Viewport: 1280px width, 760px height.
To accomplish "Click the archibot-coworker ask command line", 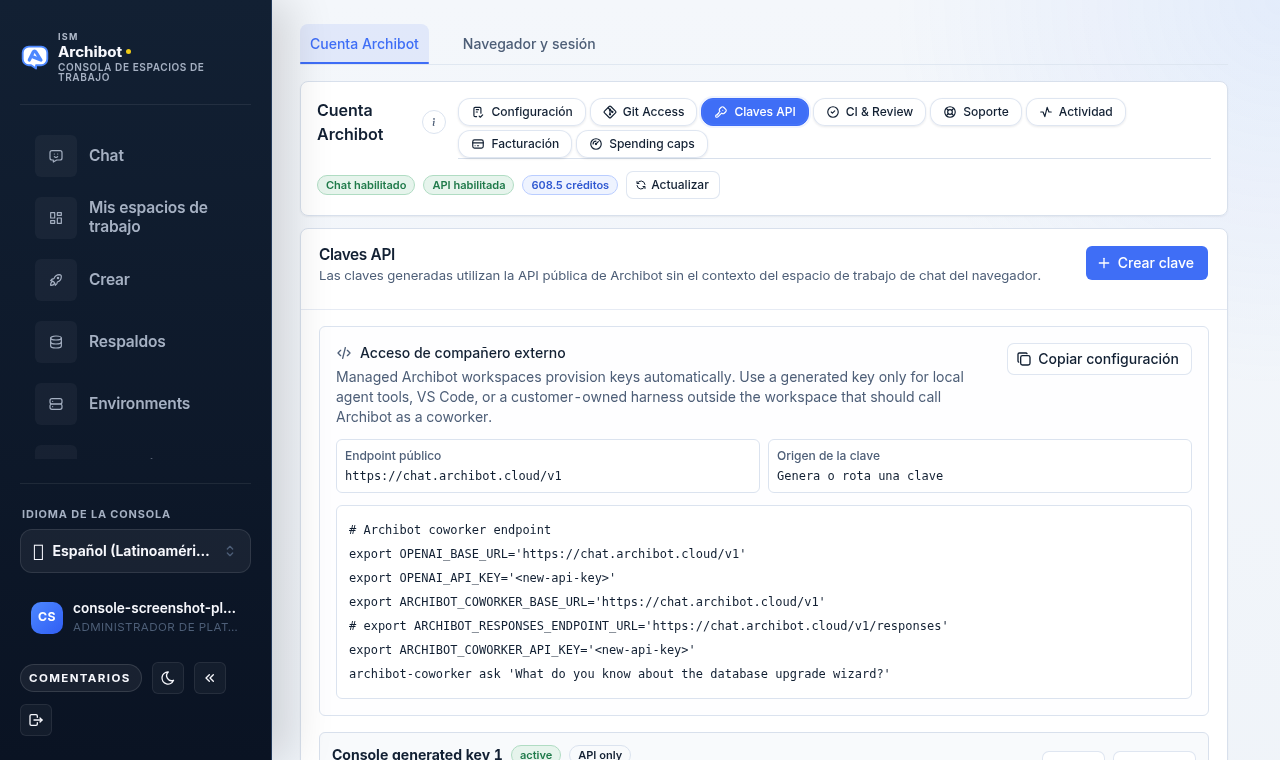I will click(619, 673).
